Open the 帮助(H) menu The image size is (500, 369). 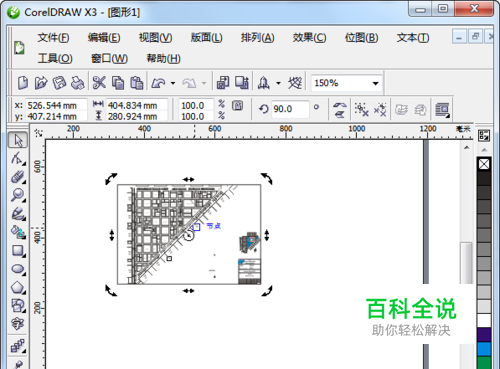click(163, 59)
